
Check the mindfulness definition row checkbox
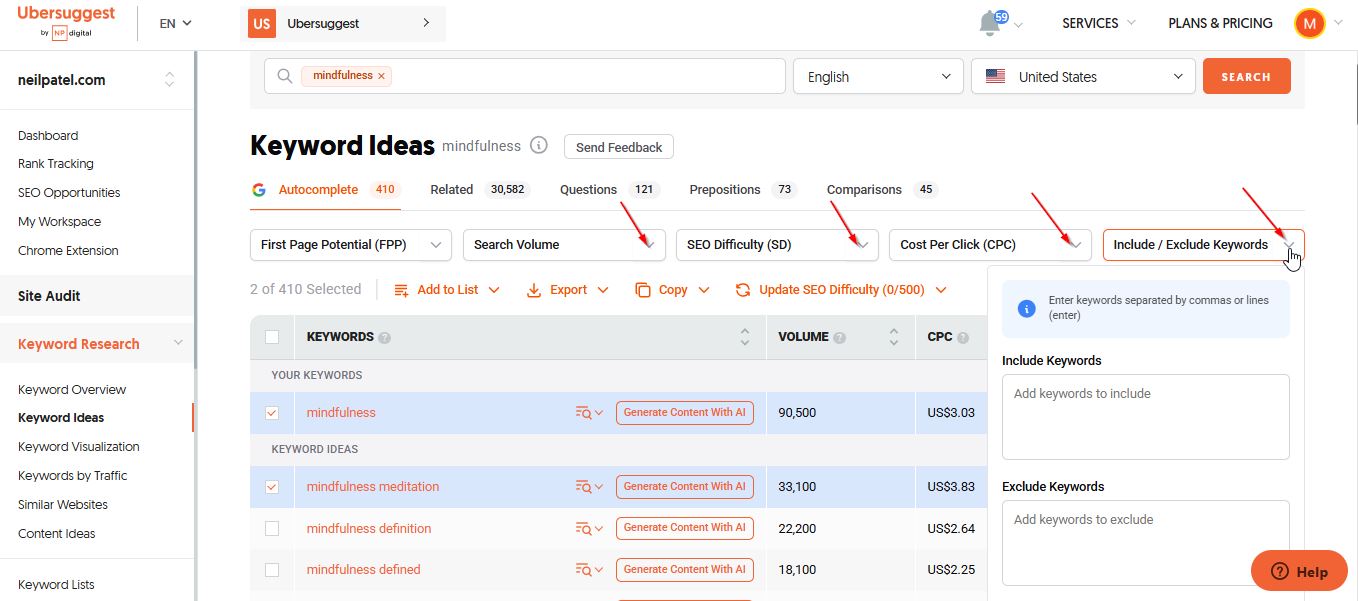coord(272,529)
